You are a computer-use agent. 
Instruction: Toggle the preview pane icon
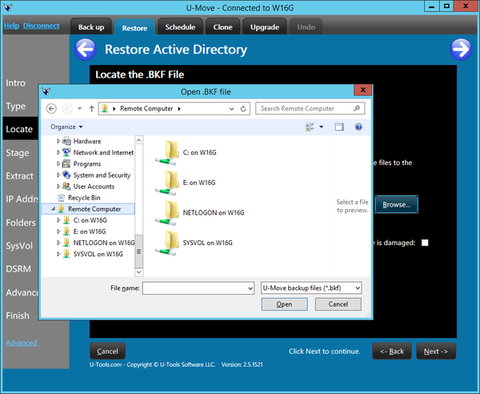pos(339,127)
